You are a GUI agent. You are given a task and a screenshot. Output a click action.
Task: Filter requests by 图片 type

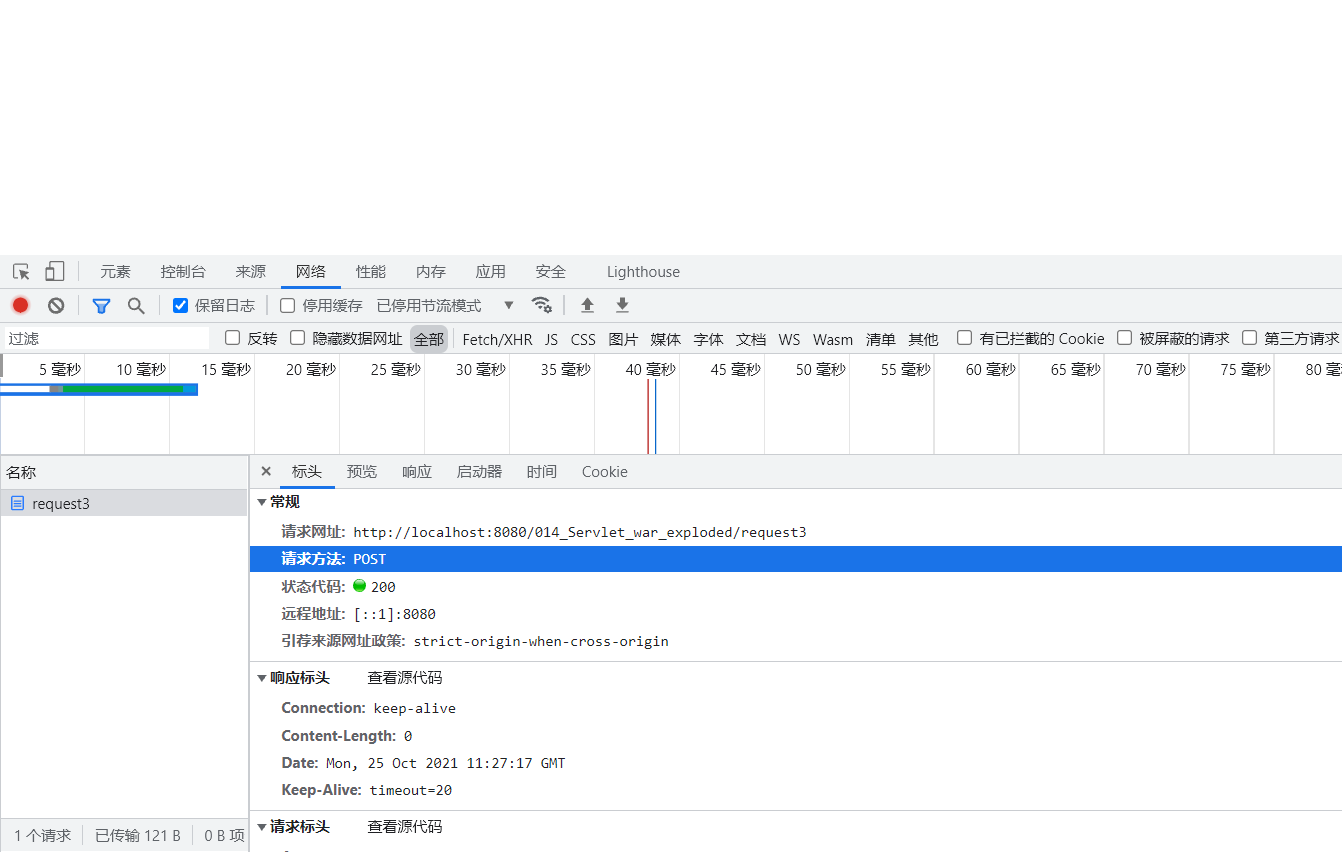[623, 339]
